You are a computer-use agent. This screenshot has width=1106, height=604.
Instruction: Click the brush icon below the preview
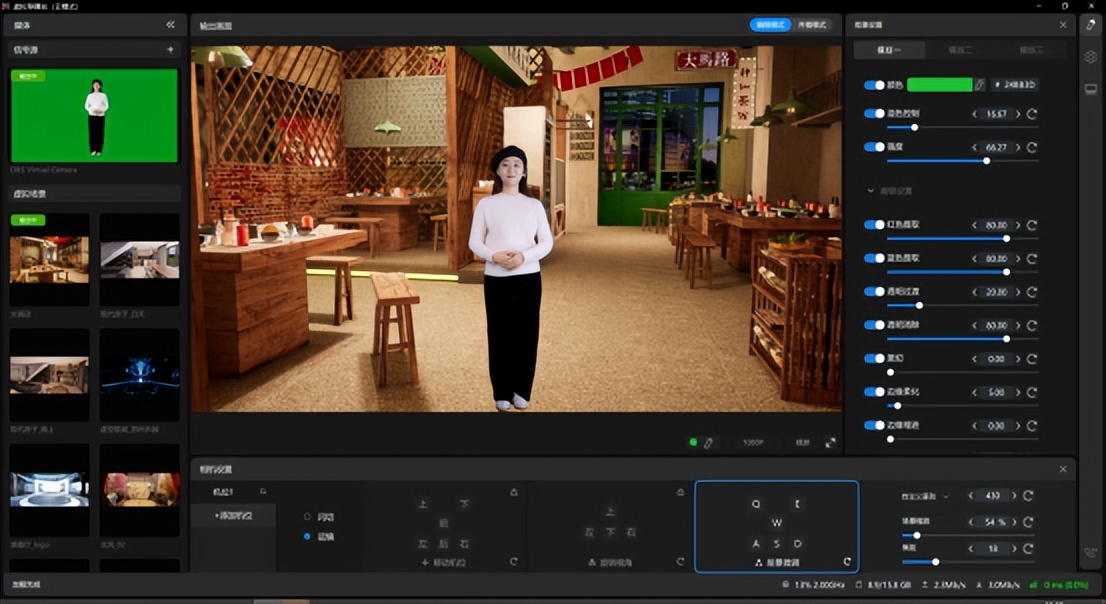coord(708,442)
